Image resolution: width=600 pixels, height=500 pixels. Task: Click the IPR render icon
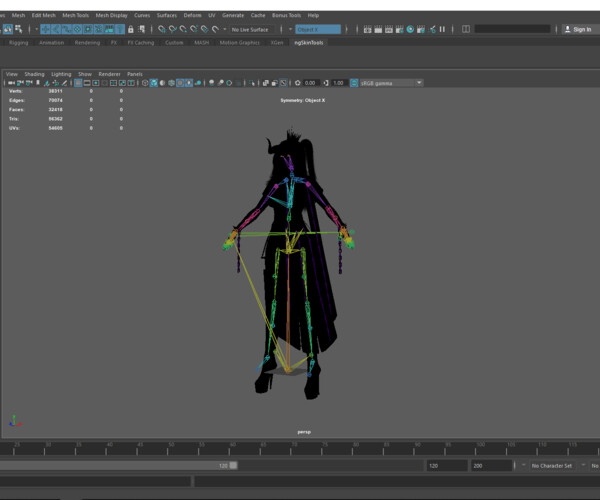tap(389, 29)
